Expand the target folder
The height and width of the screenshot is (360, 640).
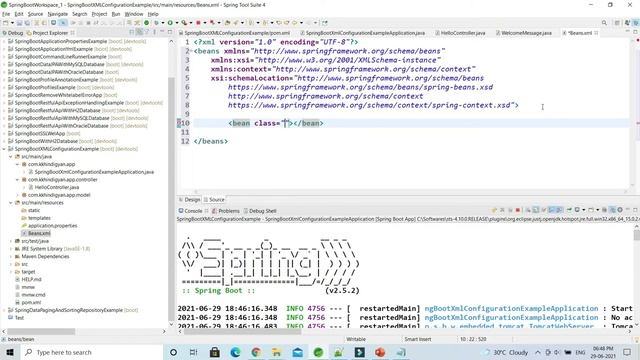point(11,272)
